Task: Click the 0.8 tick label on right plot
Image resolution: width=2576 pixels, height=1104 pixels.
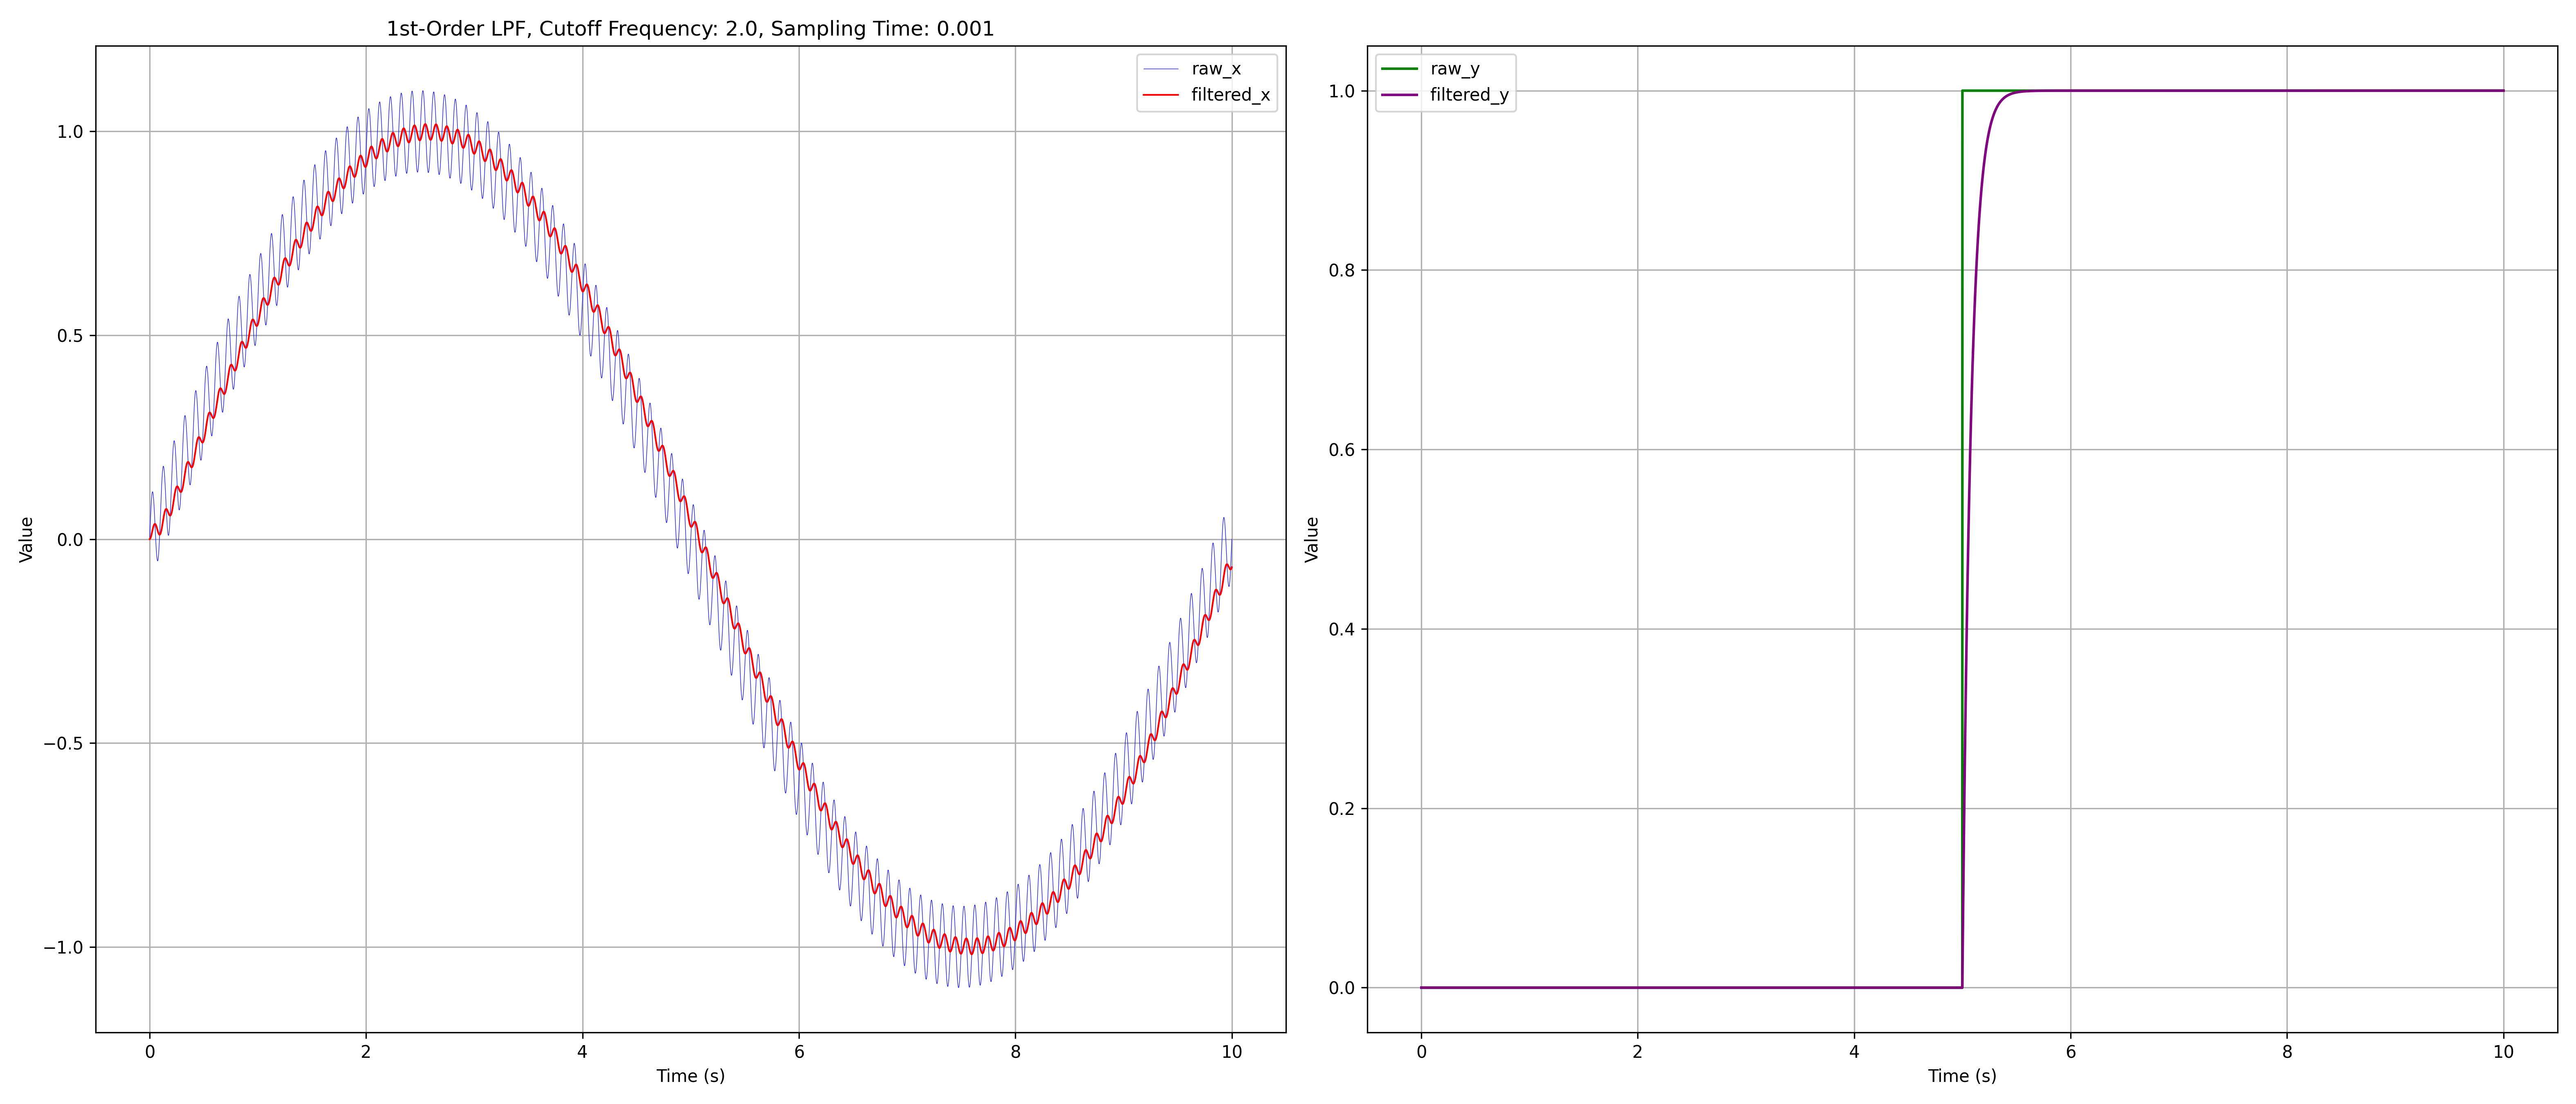Action: point(1341,270)
